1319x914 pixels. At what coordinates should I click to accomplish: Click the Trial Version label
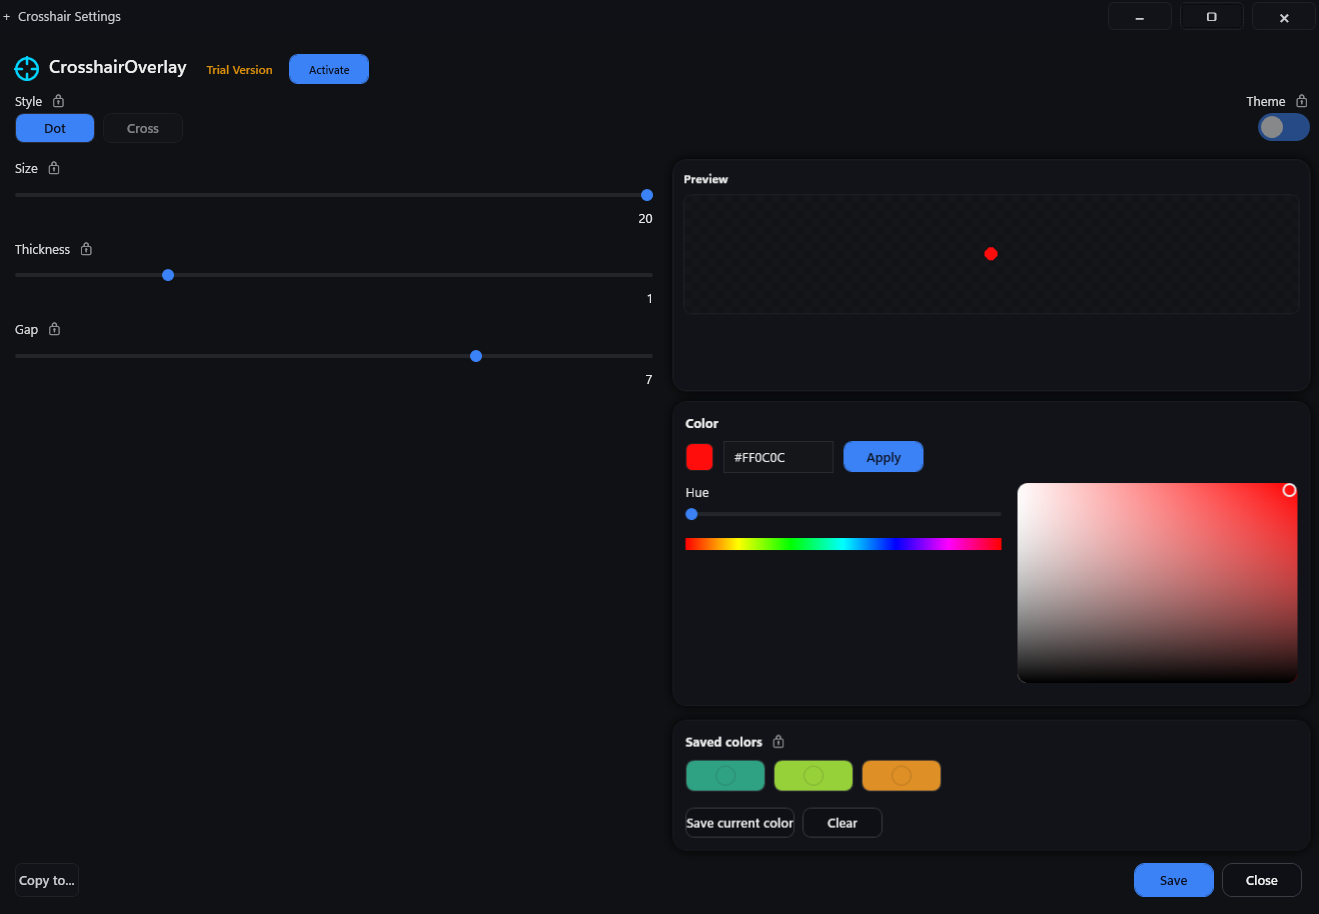coord(239,69)
